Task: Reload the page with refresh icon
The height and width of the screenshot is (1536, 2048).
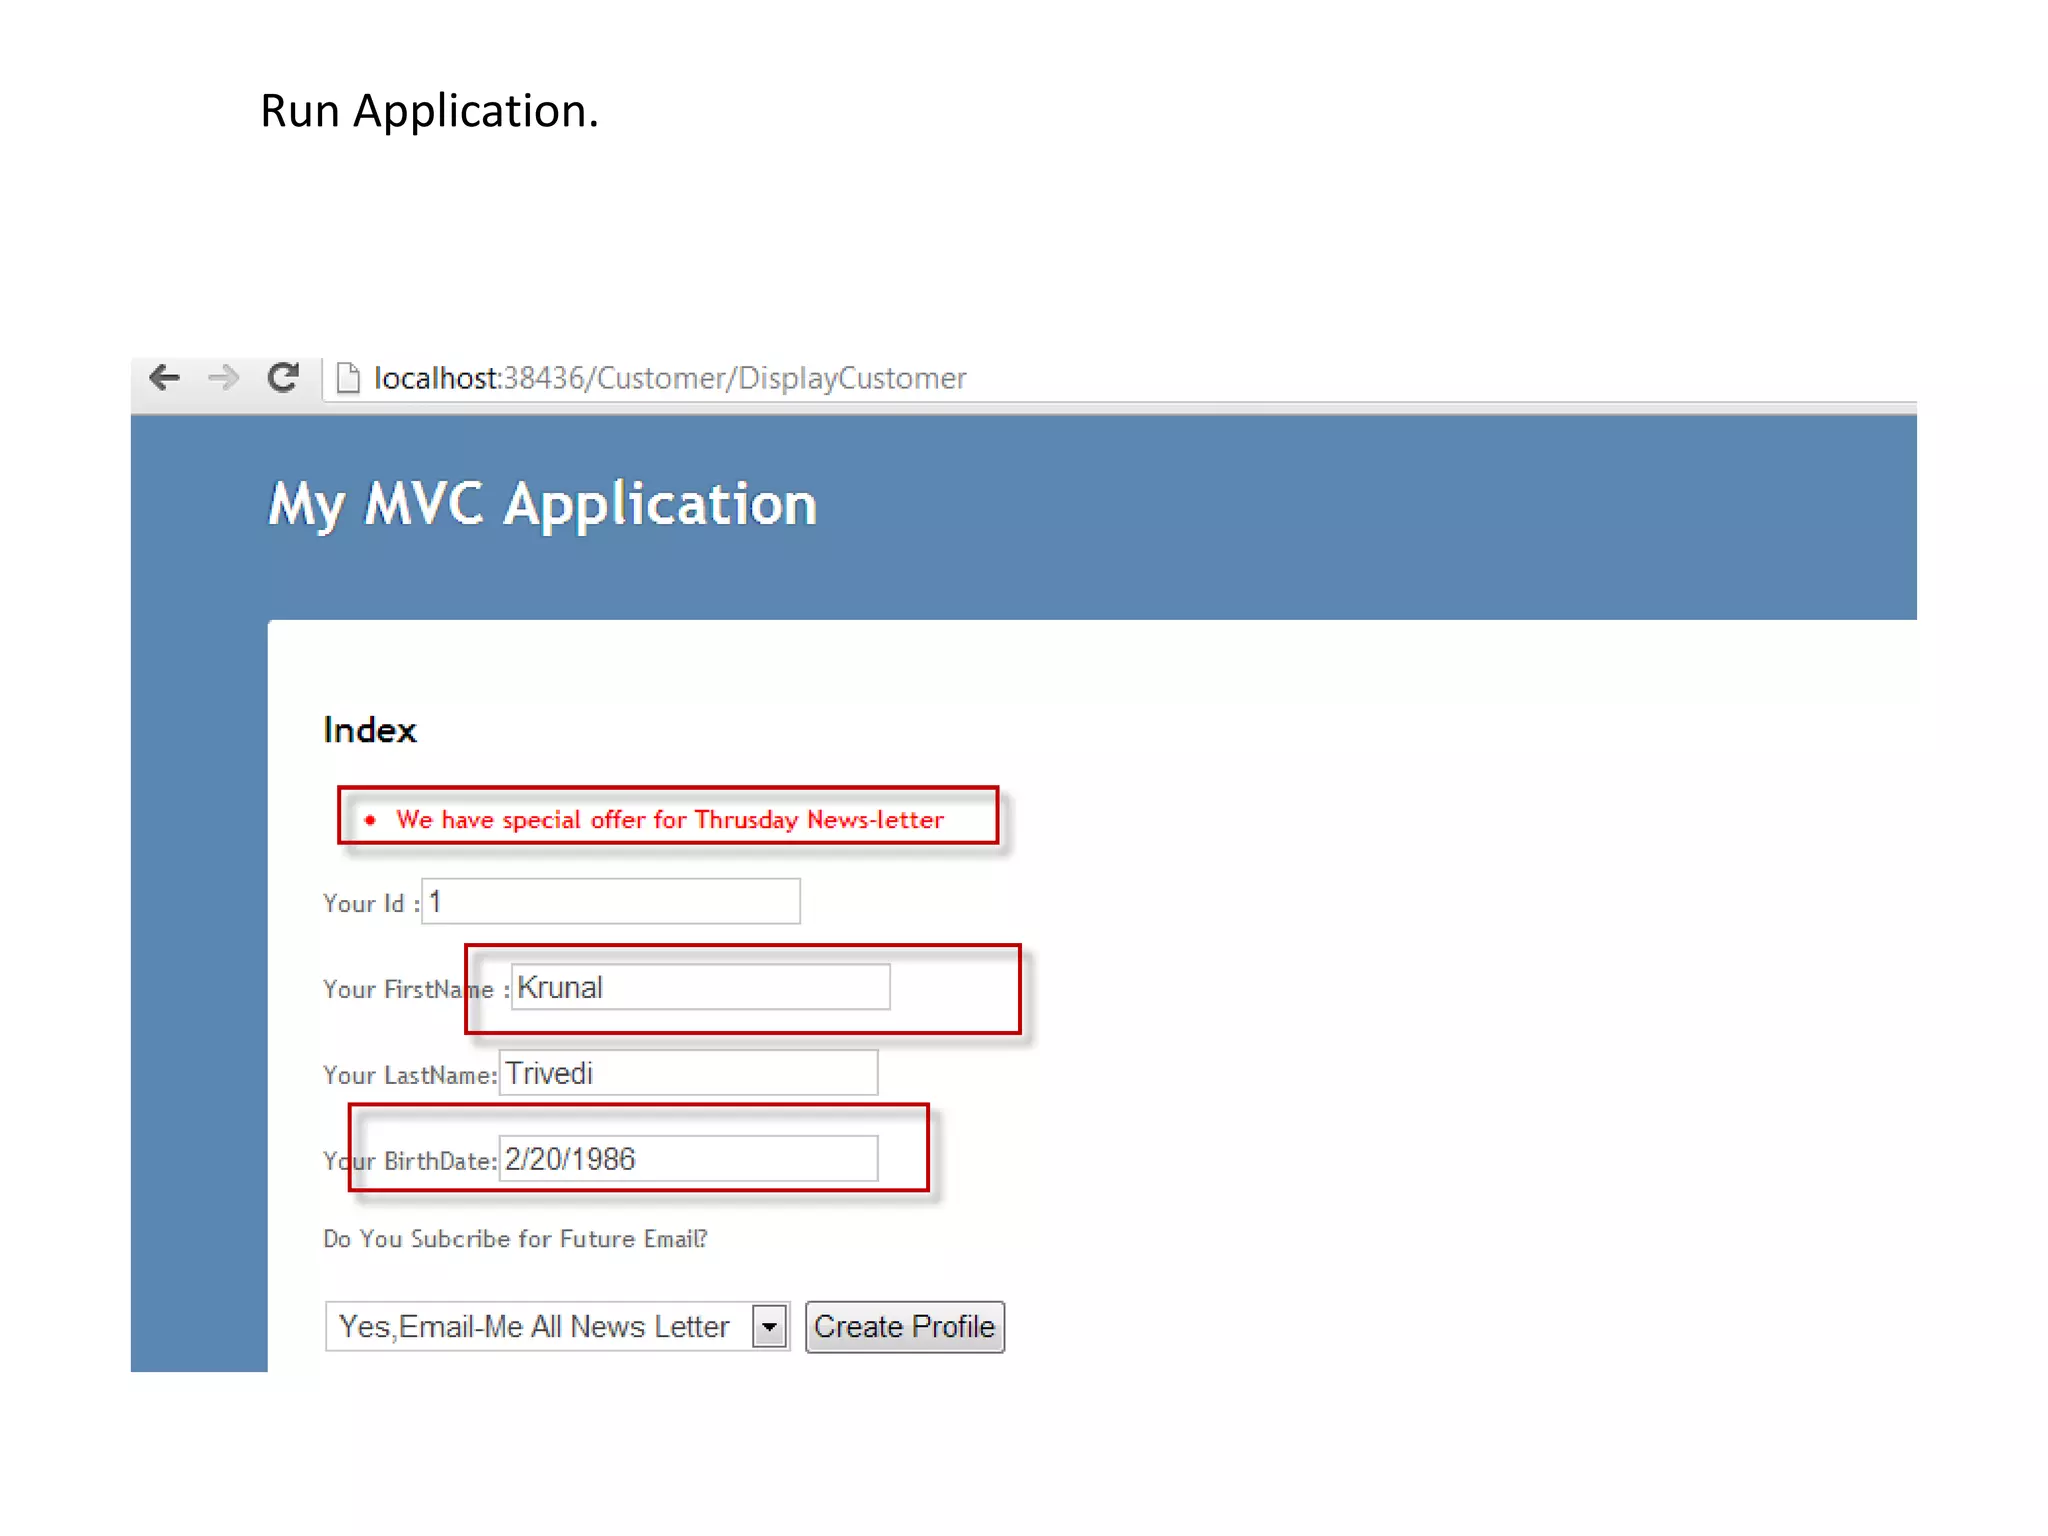Action: point(284,378)
